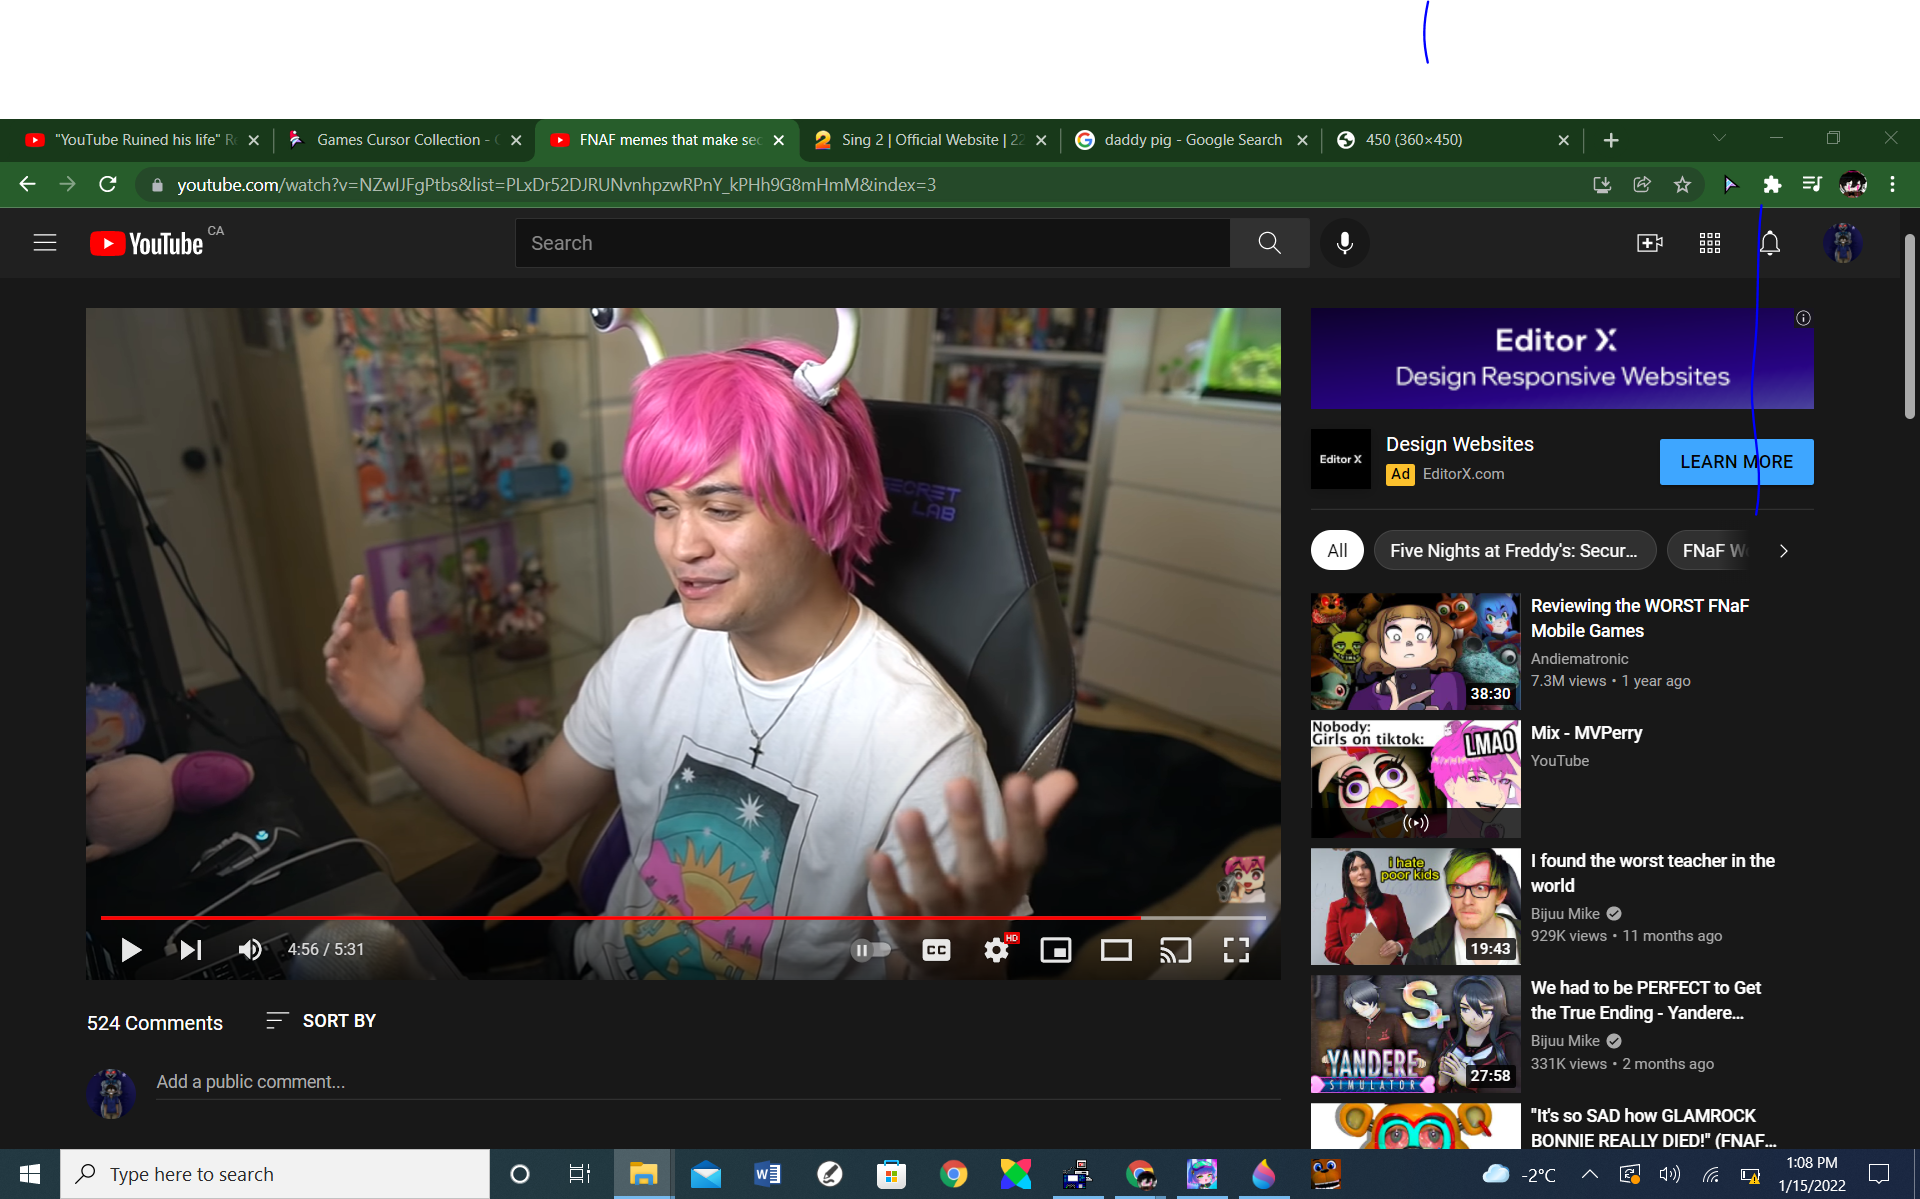Expand more topic chips with arrow
Screen dimensions: 1920x1199
coord(1783,551)
